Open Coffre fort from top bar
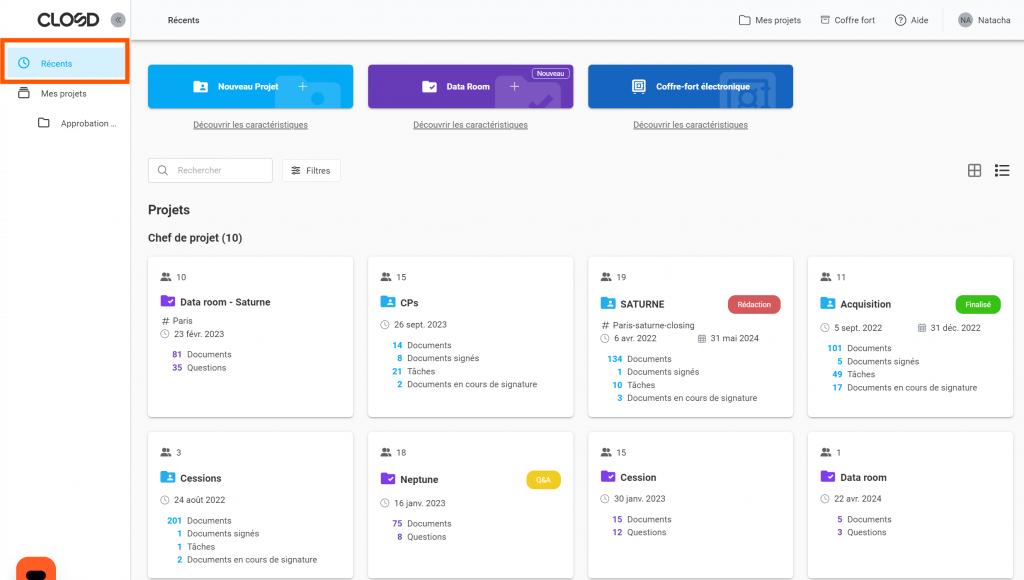The height and width of the screenshot is (580, 1024). [x=847, y=20]
